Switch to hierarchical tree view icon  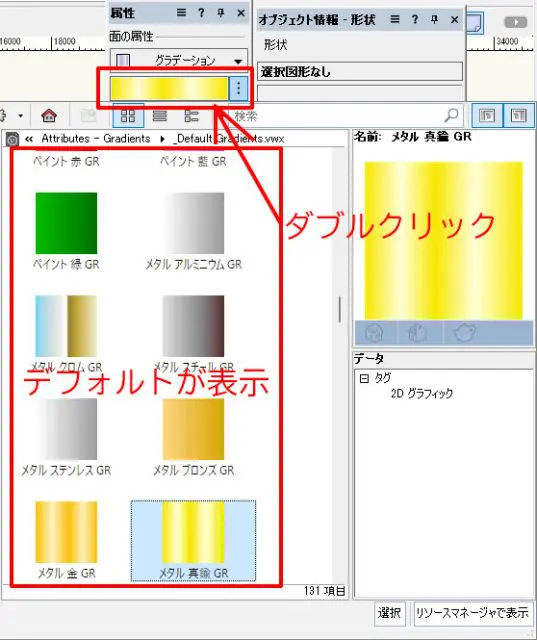[191, 116]
